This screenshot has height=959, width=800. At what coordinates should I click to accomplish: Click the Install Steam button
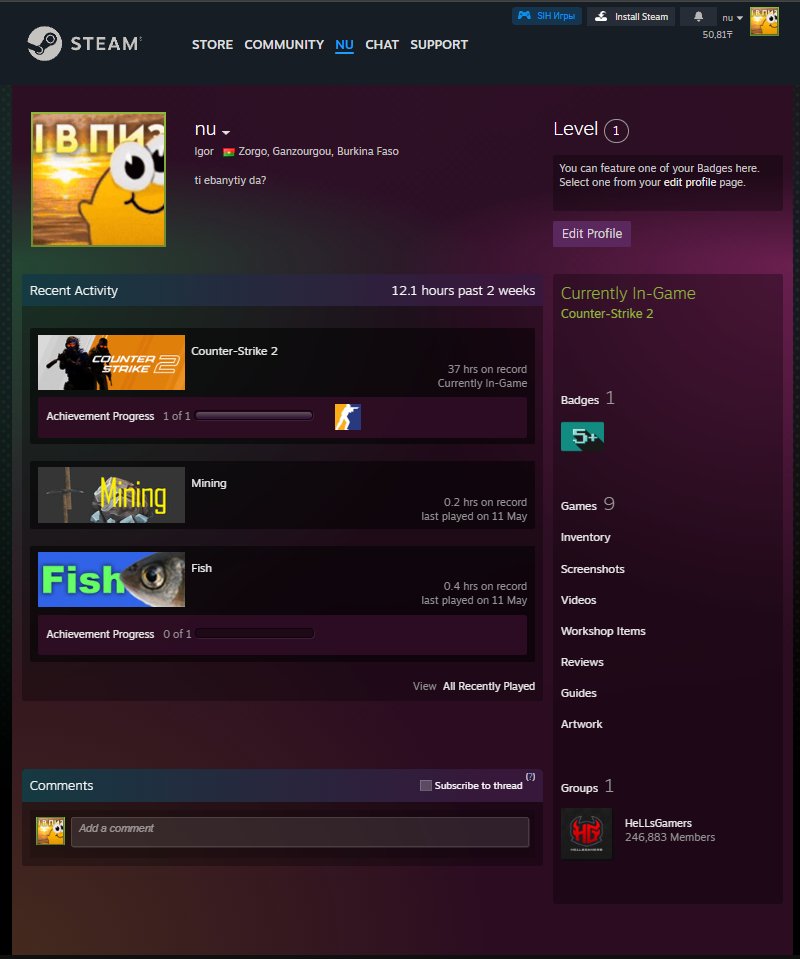(x=631, y=17)
